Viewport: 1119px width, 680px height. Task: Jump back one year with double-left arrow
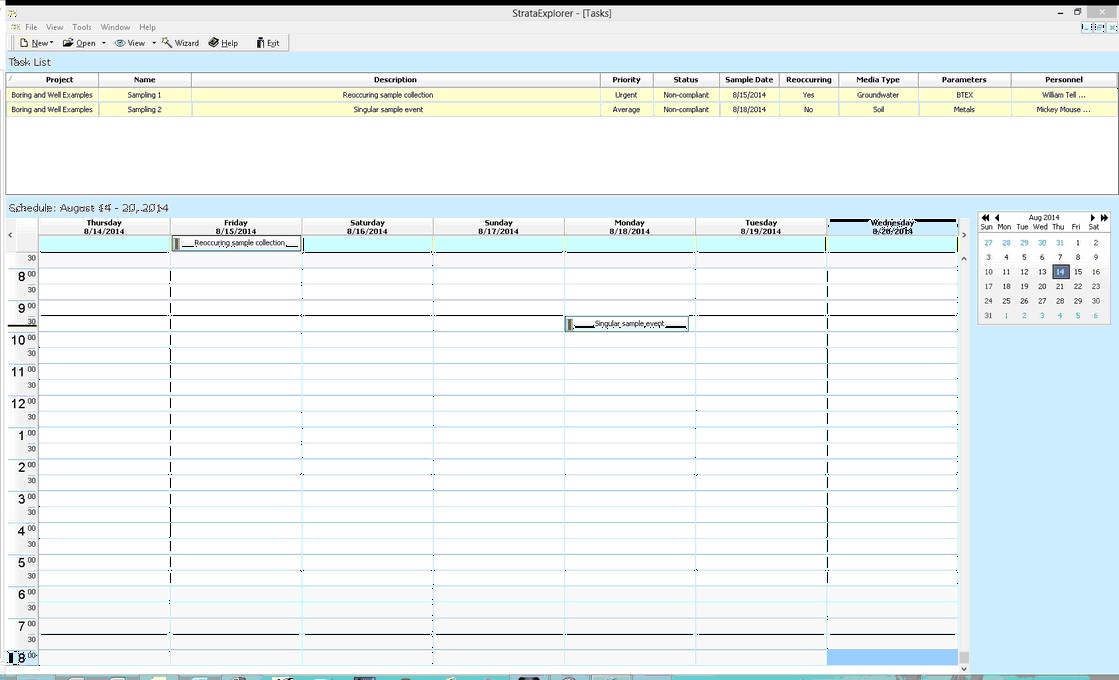click(985, 217)
